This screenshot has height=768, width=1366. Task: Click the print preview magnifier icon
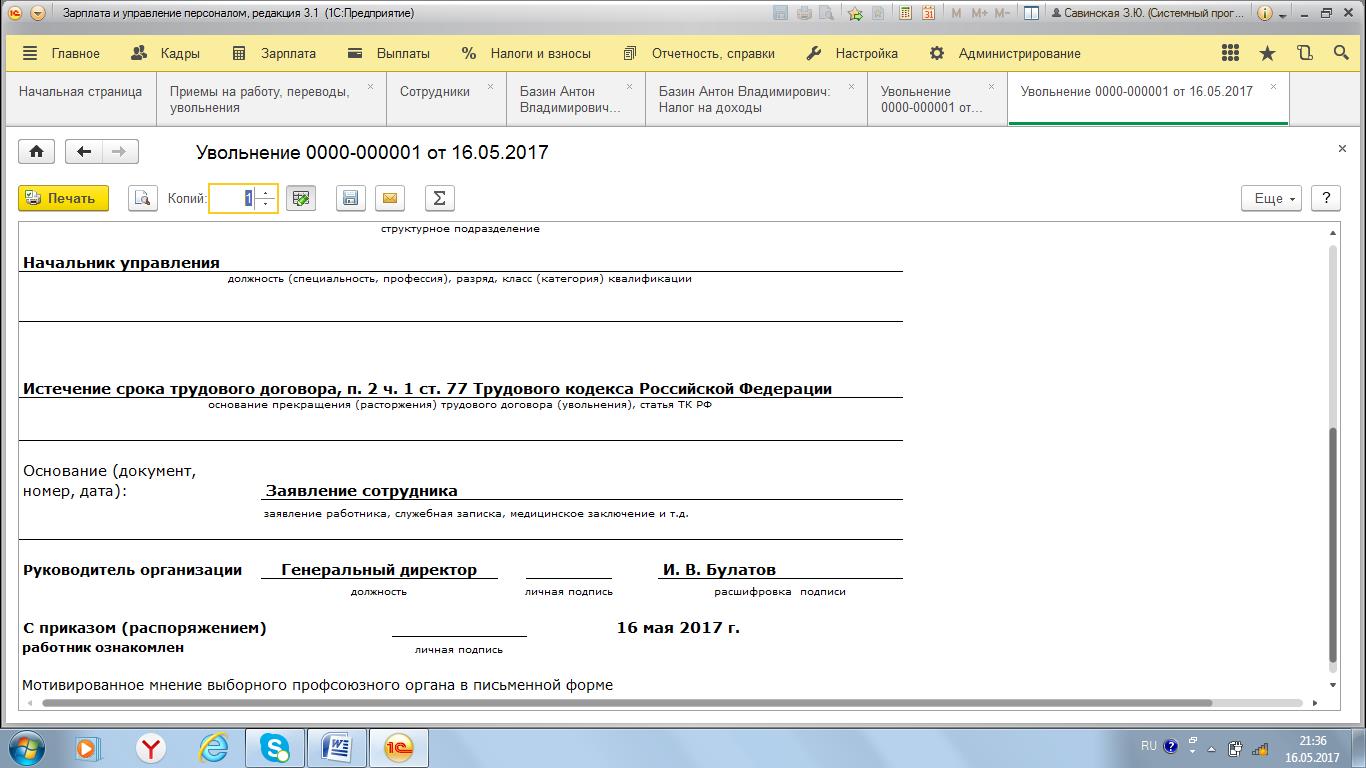(143, 198)
